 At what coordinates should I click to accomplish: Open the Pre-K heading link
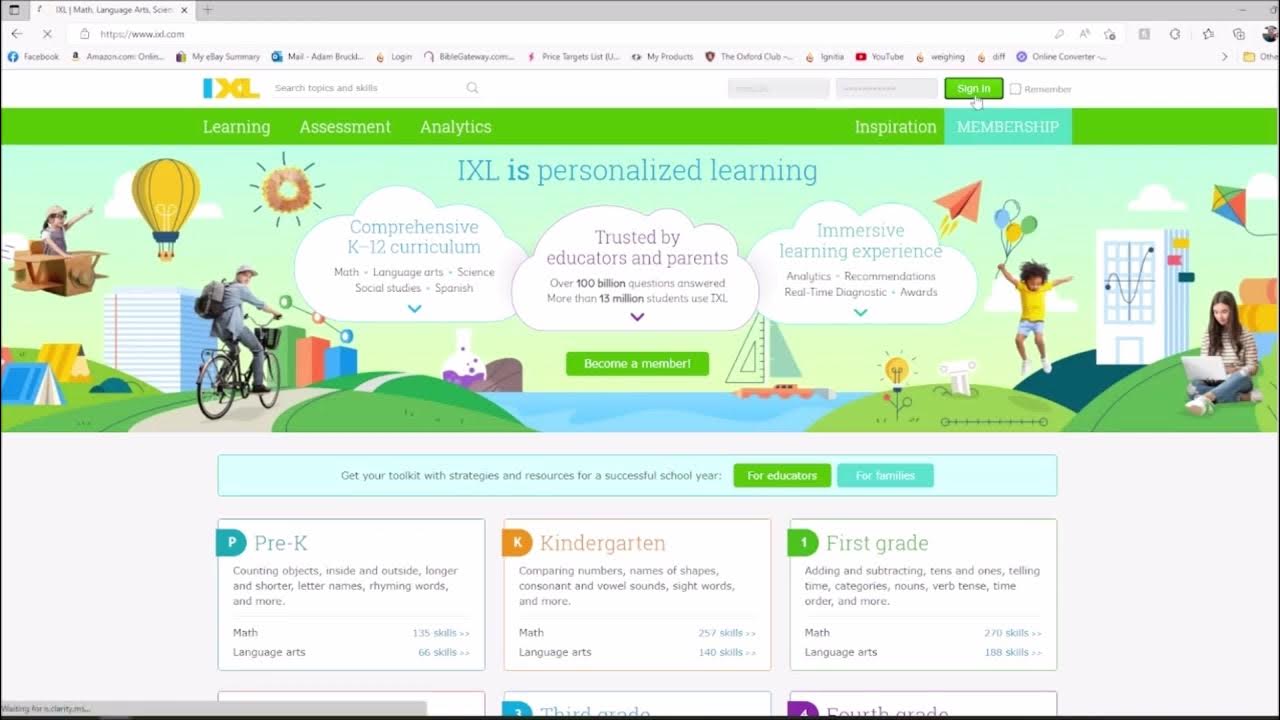[281, 543]
